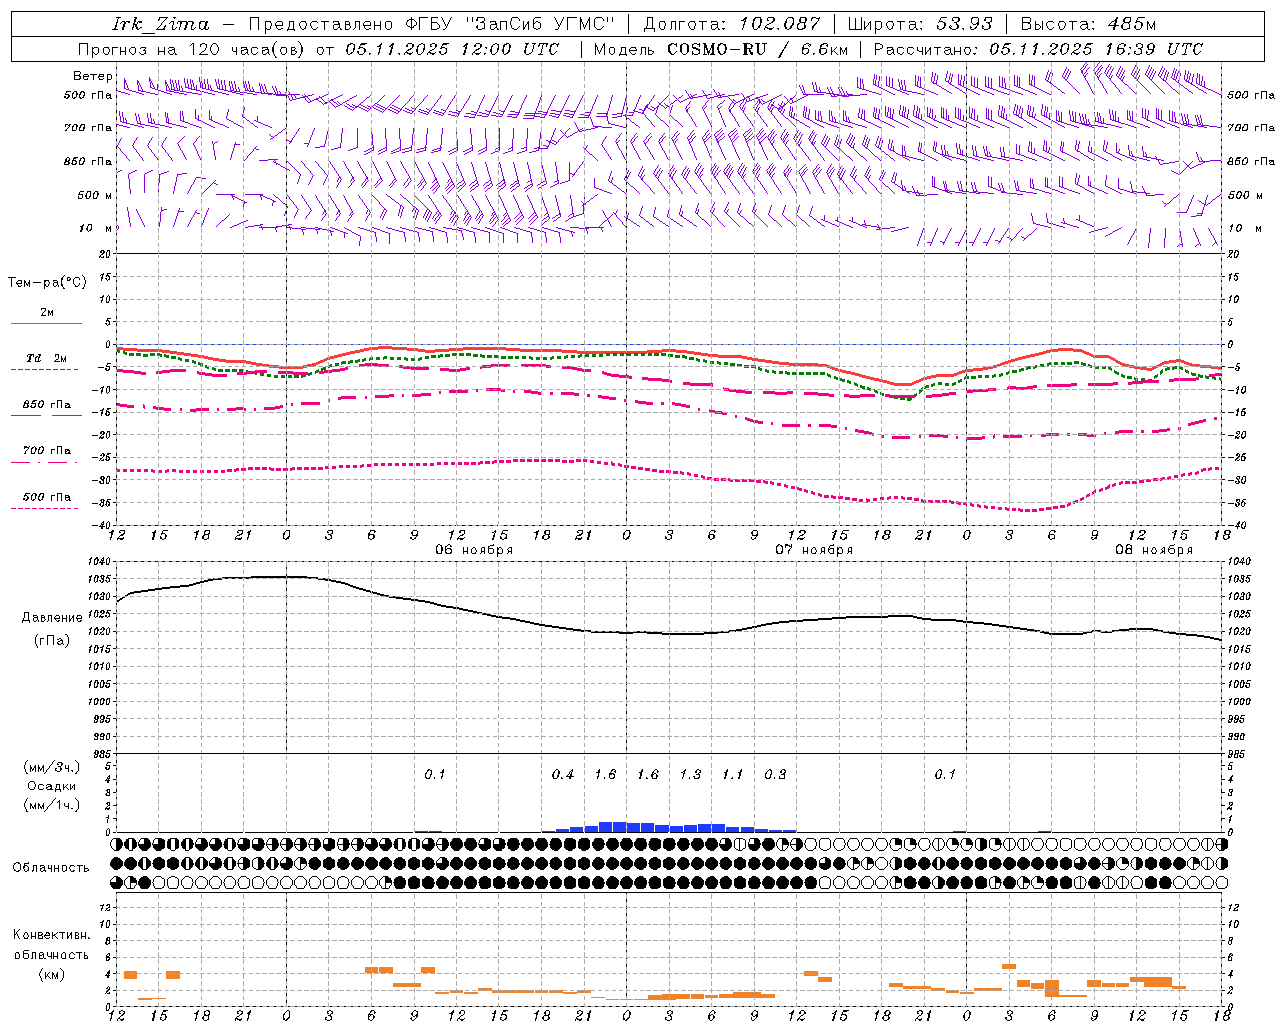Click the 'Давление' pressure panel label
The width and height of the screenshot is (1280, 1024).
(x=52, y=618)
